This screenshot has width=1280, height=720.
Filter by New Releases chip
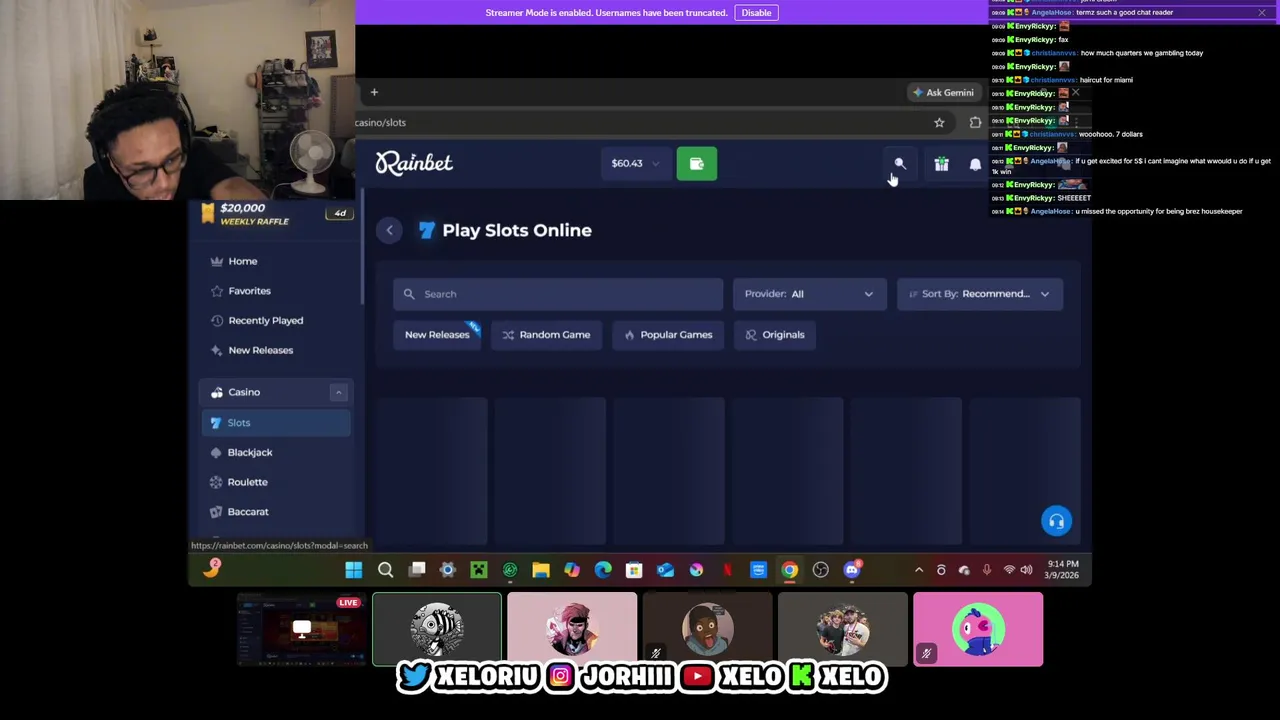click(x=437, y=335)
